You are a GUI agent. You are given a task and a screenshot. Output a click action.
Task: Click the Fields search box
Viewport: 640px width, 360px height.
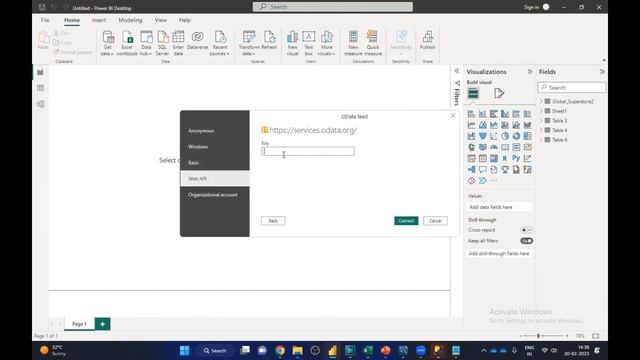tap(572, 87)
